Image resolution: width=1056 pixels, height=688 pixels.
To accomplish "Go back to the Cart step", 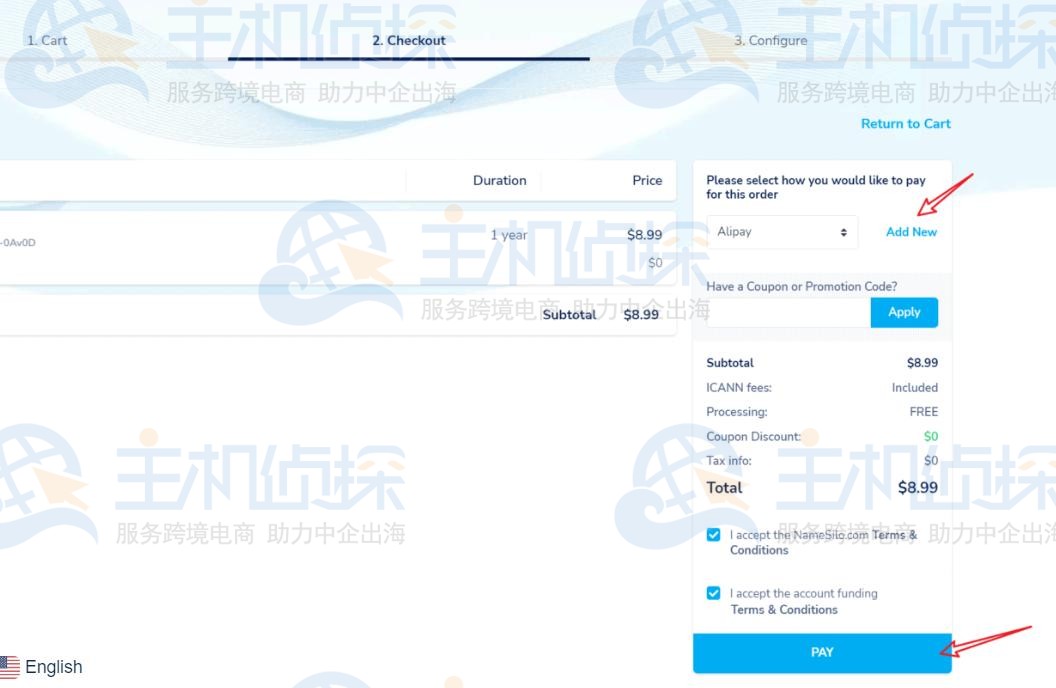I will [x=47, y=40].
